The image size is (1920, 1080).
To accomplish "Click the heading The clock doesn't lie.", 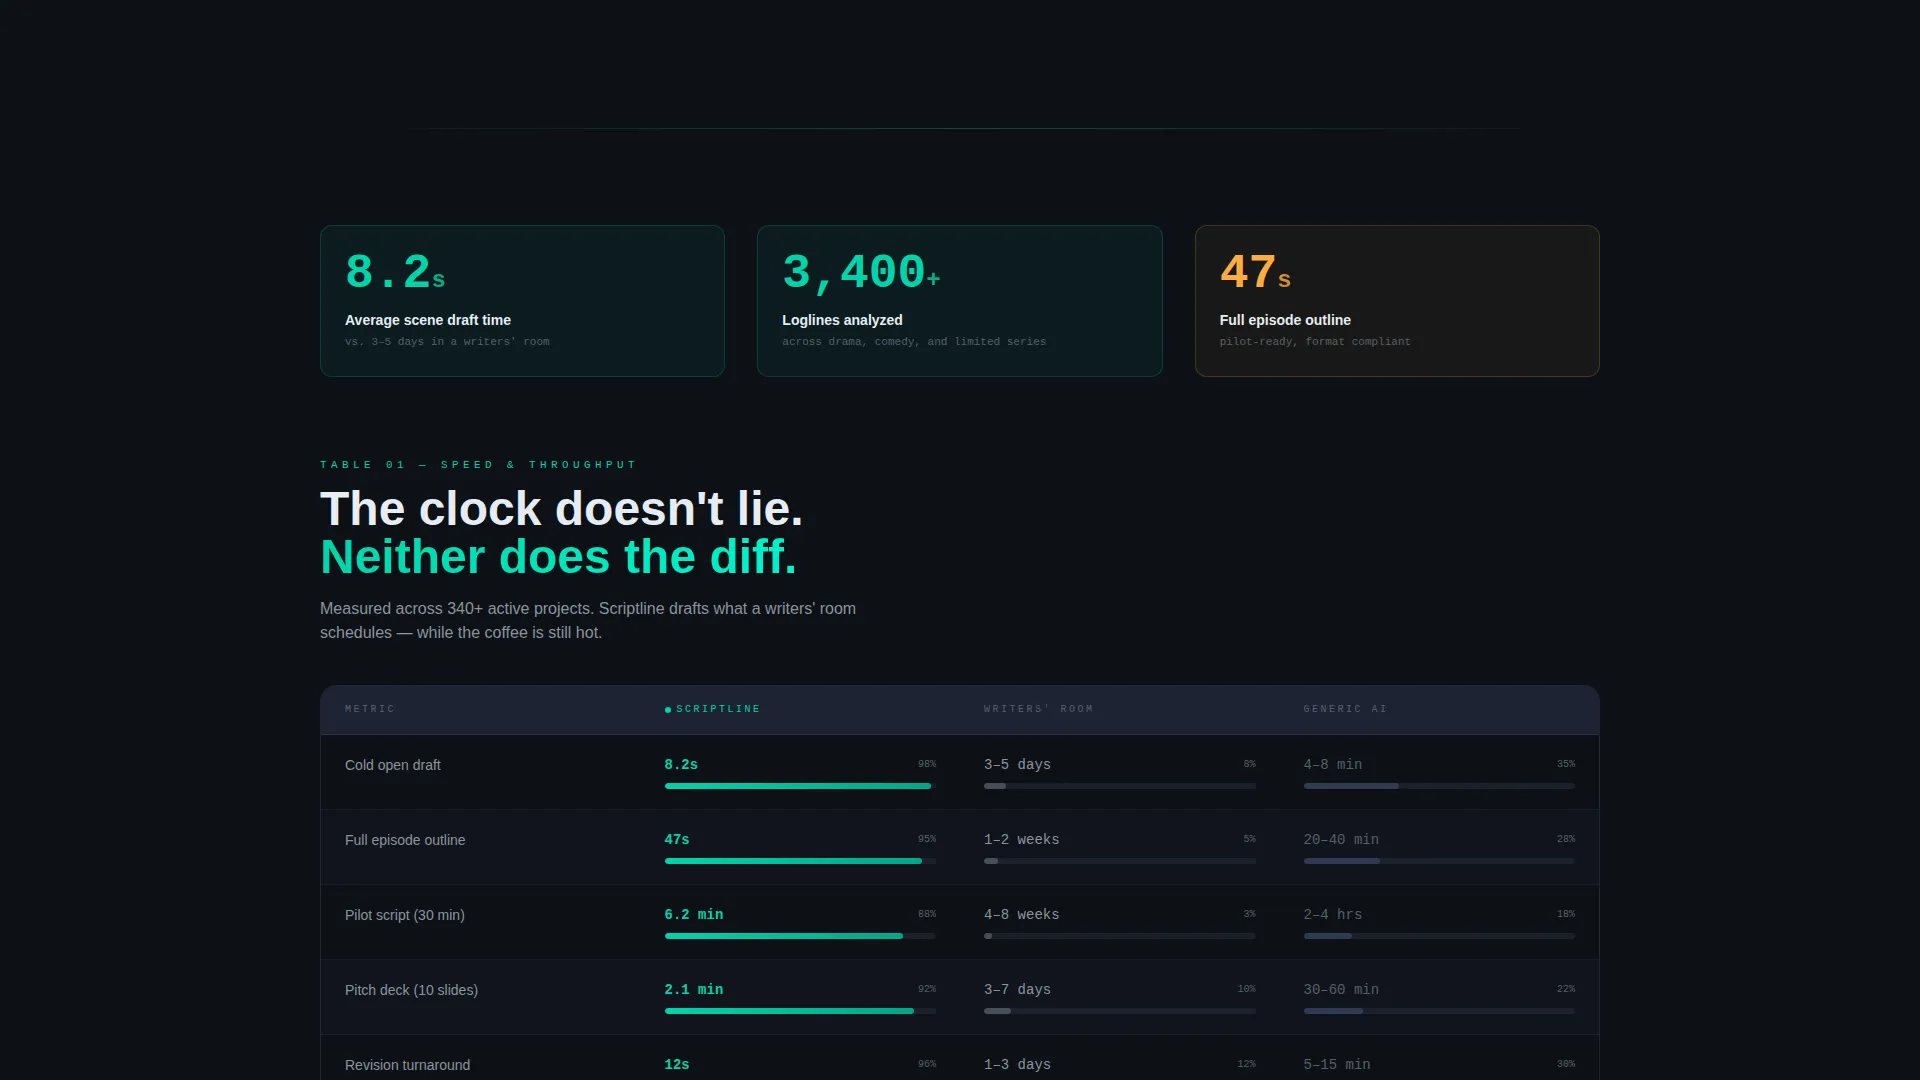I will click(561, 509).
